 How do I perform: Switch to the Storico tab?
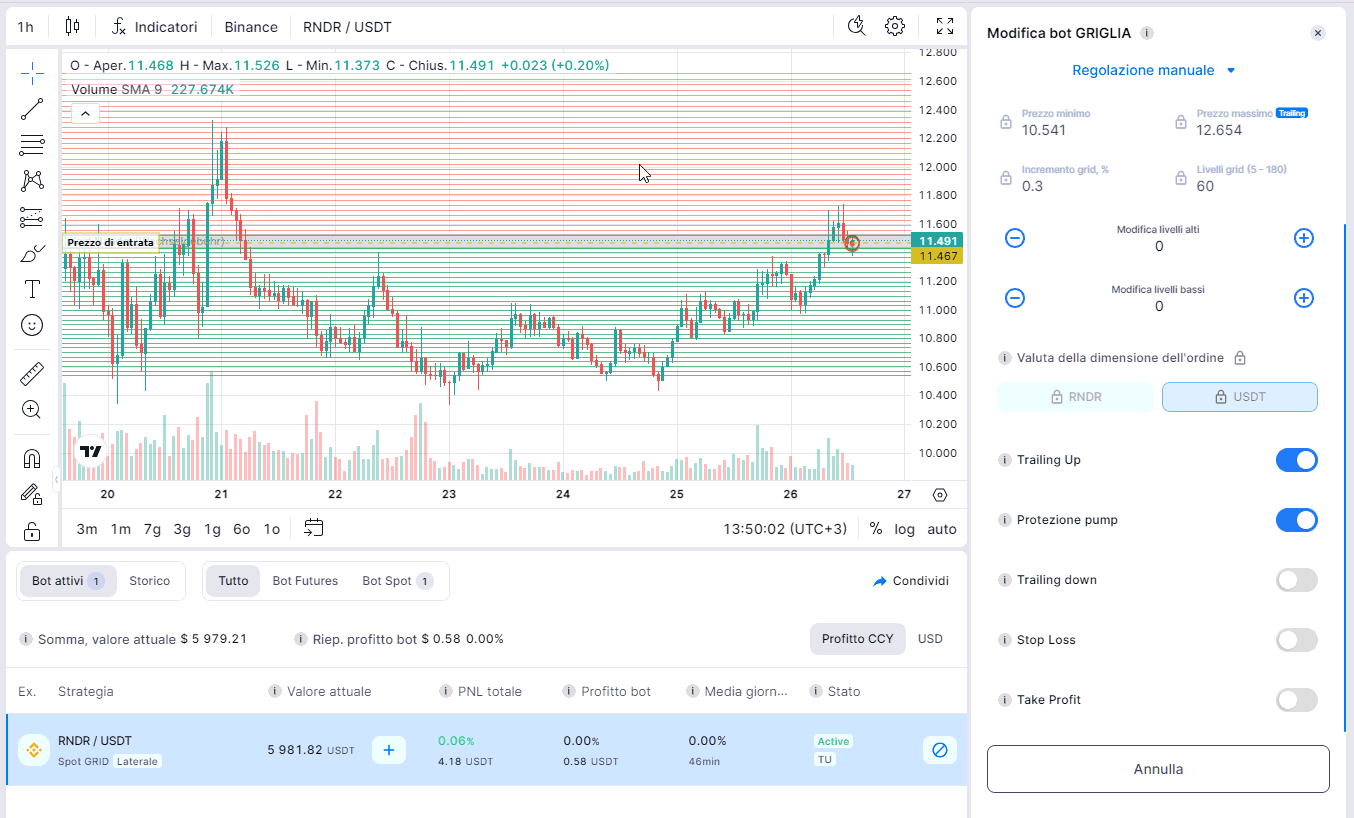point(149,581)
